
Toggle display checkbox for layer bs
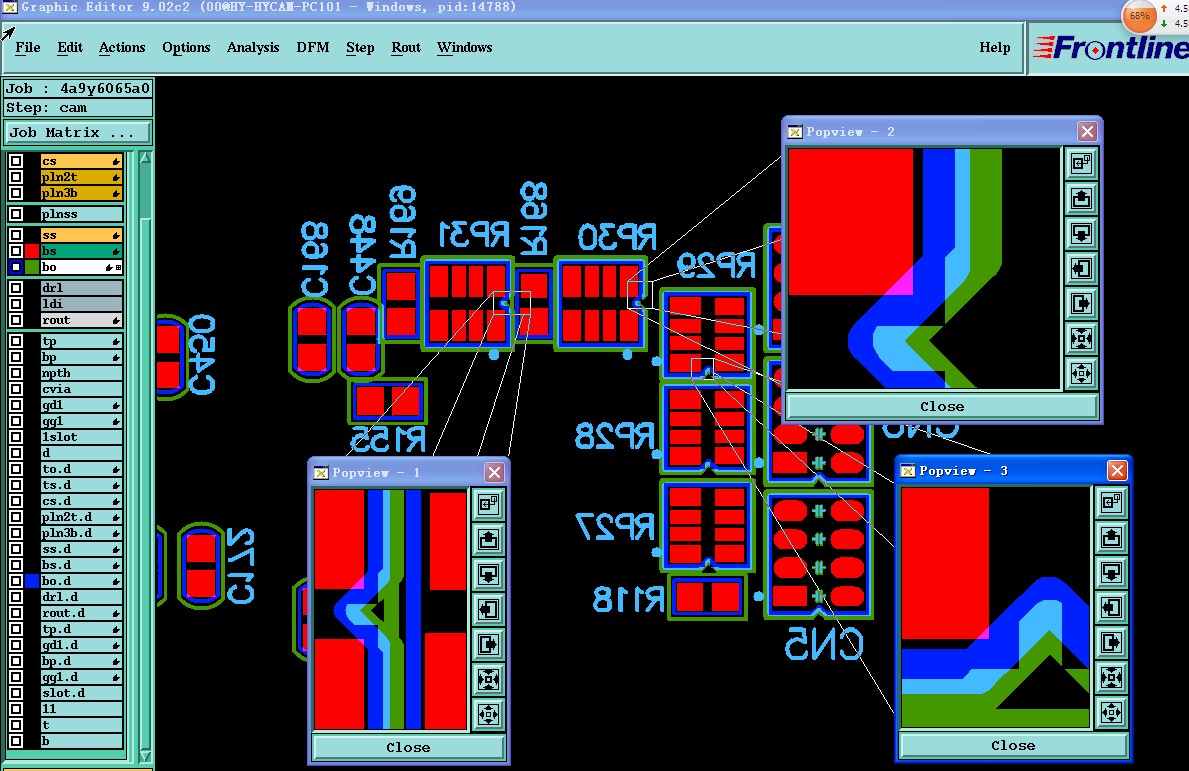(16, 251)
